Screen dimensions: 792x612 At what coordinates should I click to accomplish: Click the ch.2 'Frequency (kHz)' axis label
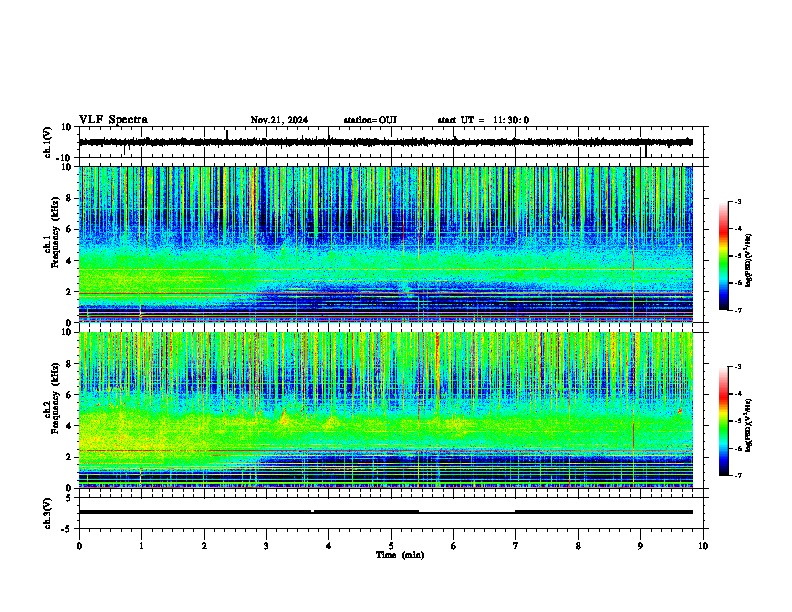[x=55, y=398]
